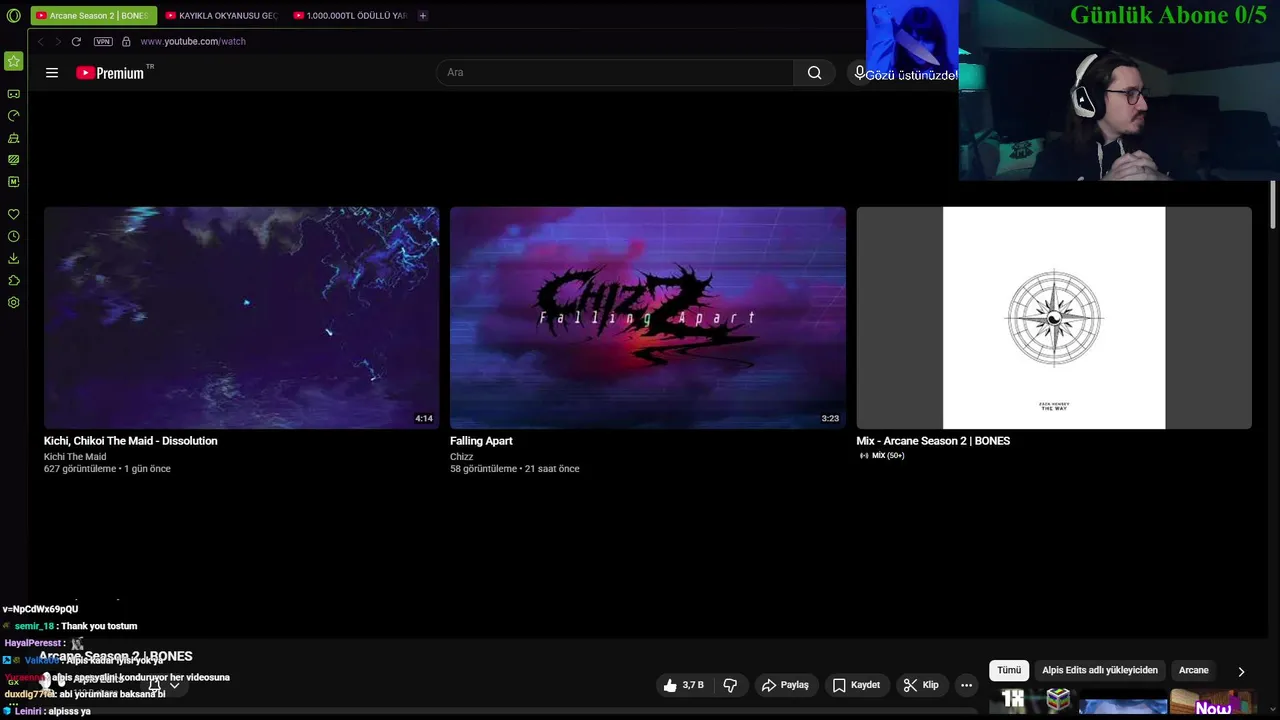This screenshot has width=1280, height=720.
Task: Go to YouTube Premium home logo
Action: [x=114, y=73]
